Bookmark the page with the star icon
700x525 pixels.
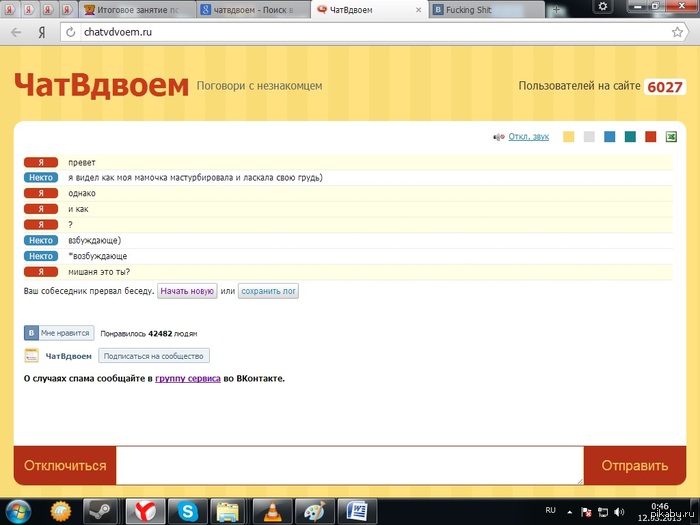click(677, 32)
